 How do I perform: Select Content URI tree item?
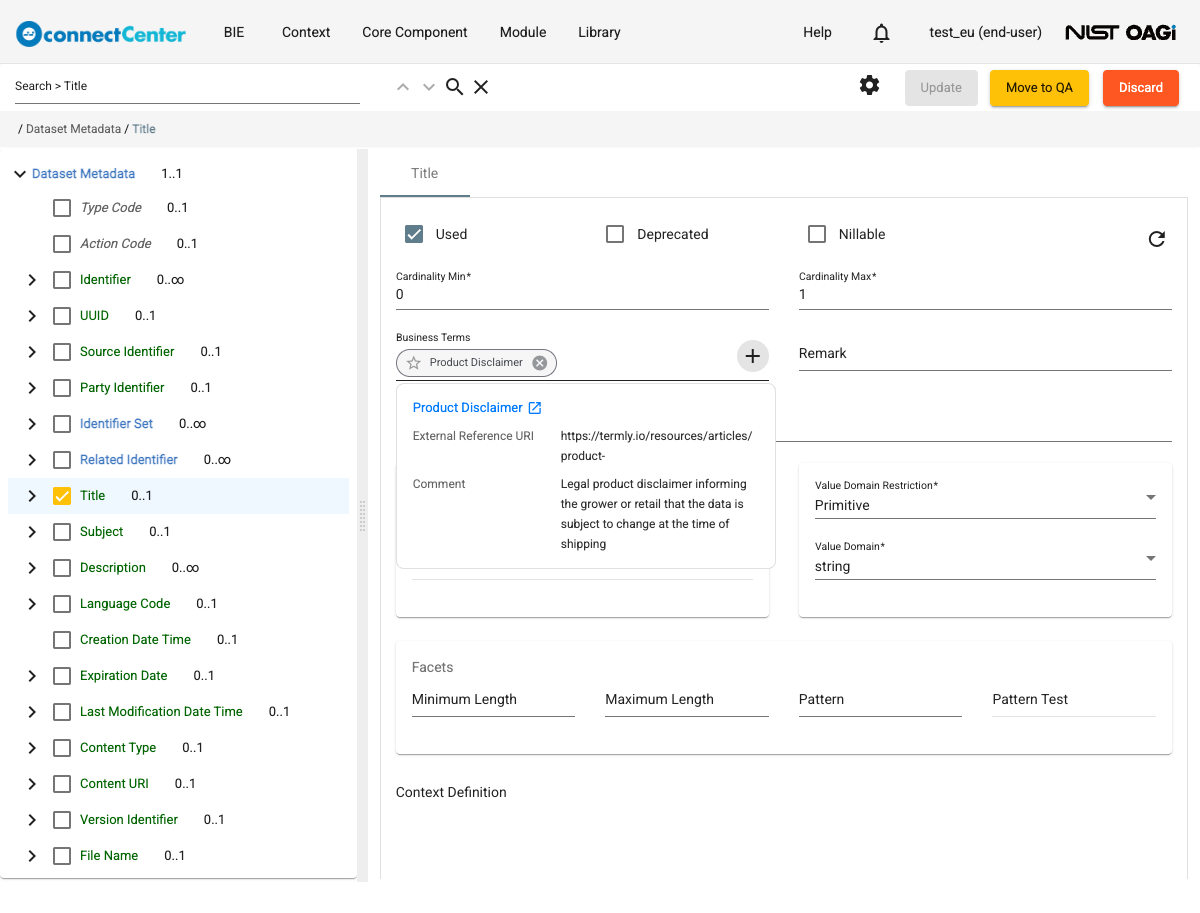[114, 784]
